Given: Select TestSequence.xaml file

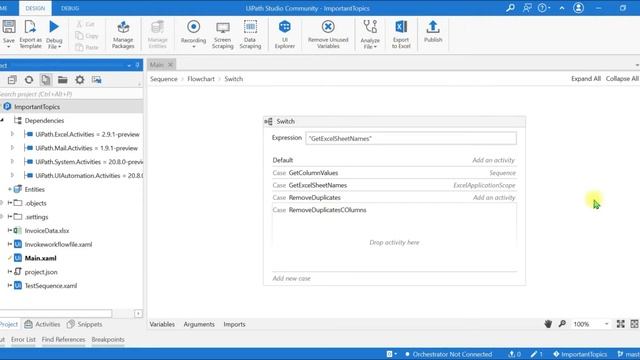Looking at the screenshot, I should [51, 286].
